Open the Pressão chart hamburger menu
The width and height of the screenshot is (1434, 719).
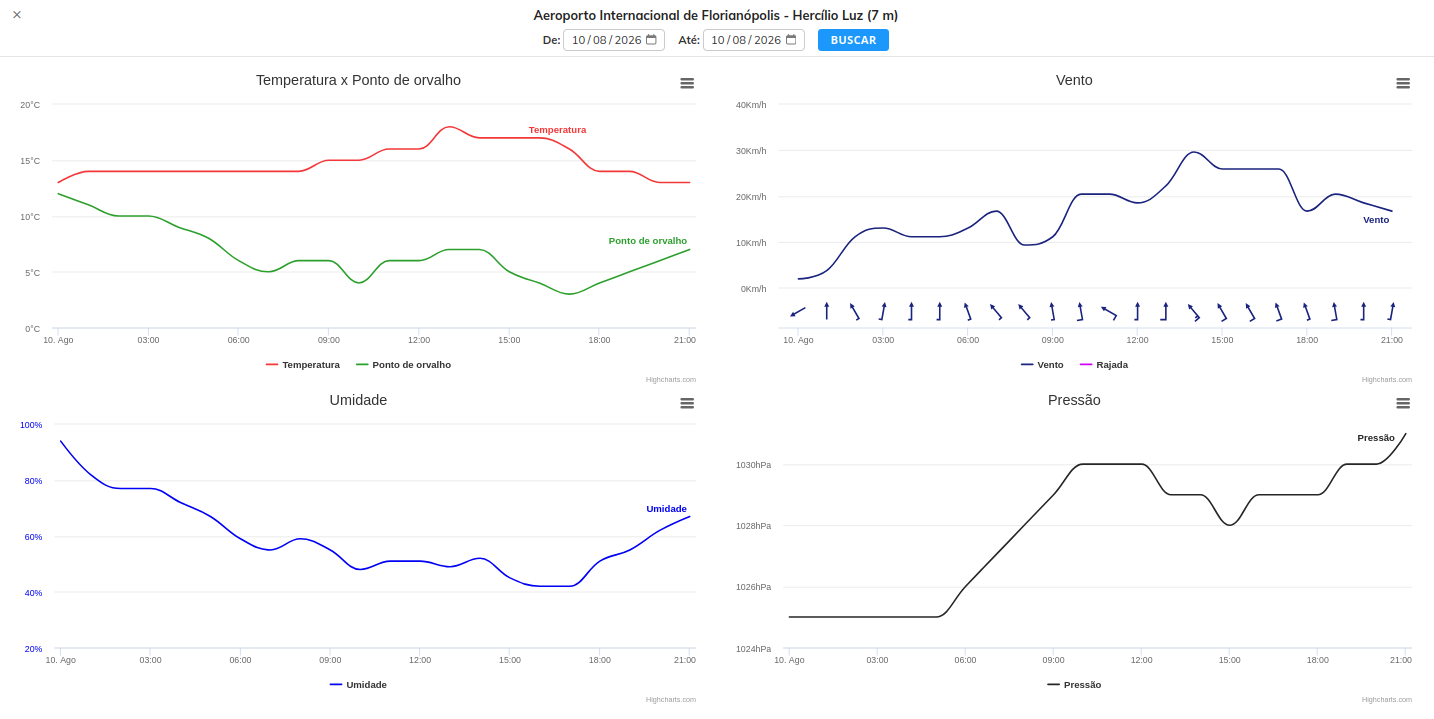(1403, 403)
